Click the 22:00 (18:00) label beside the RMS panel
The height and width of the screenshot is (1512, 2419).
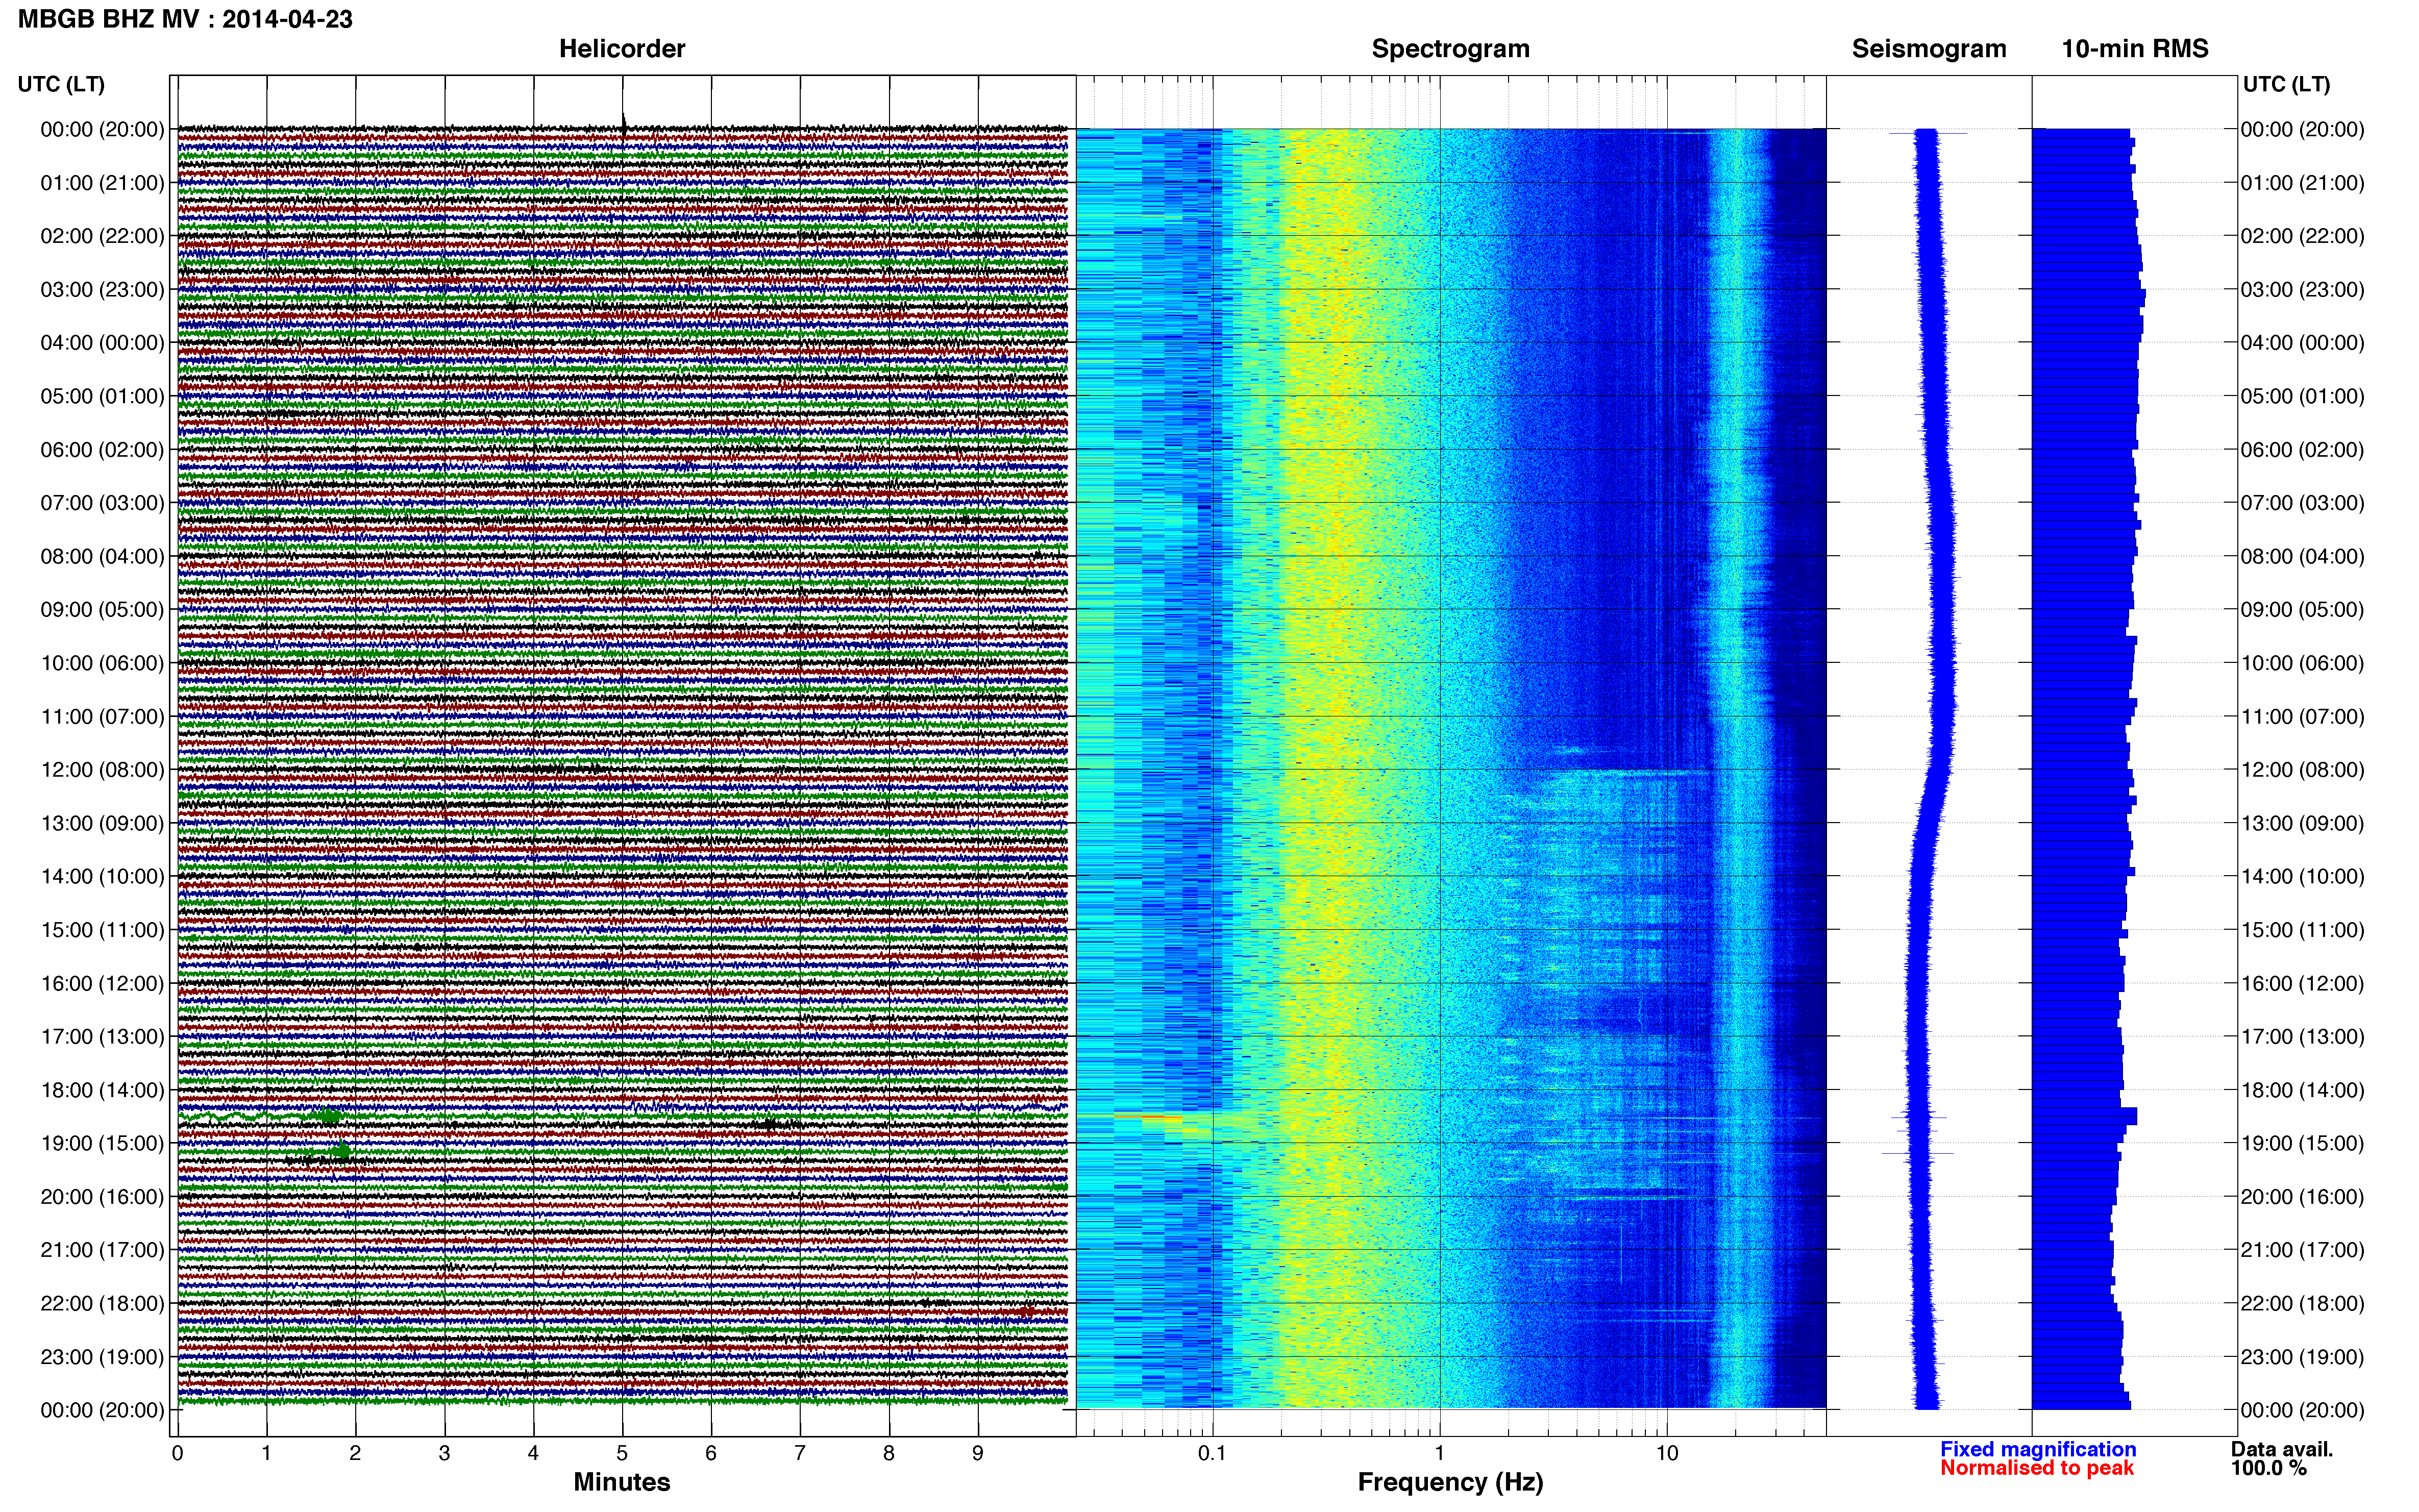point(2302,1304)
